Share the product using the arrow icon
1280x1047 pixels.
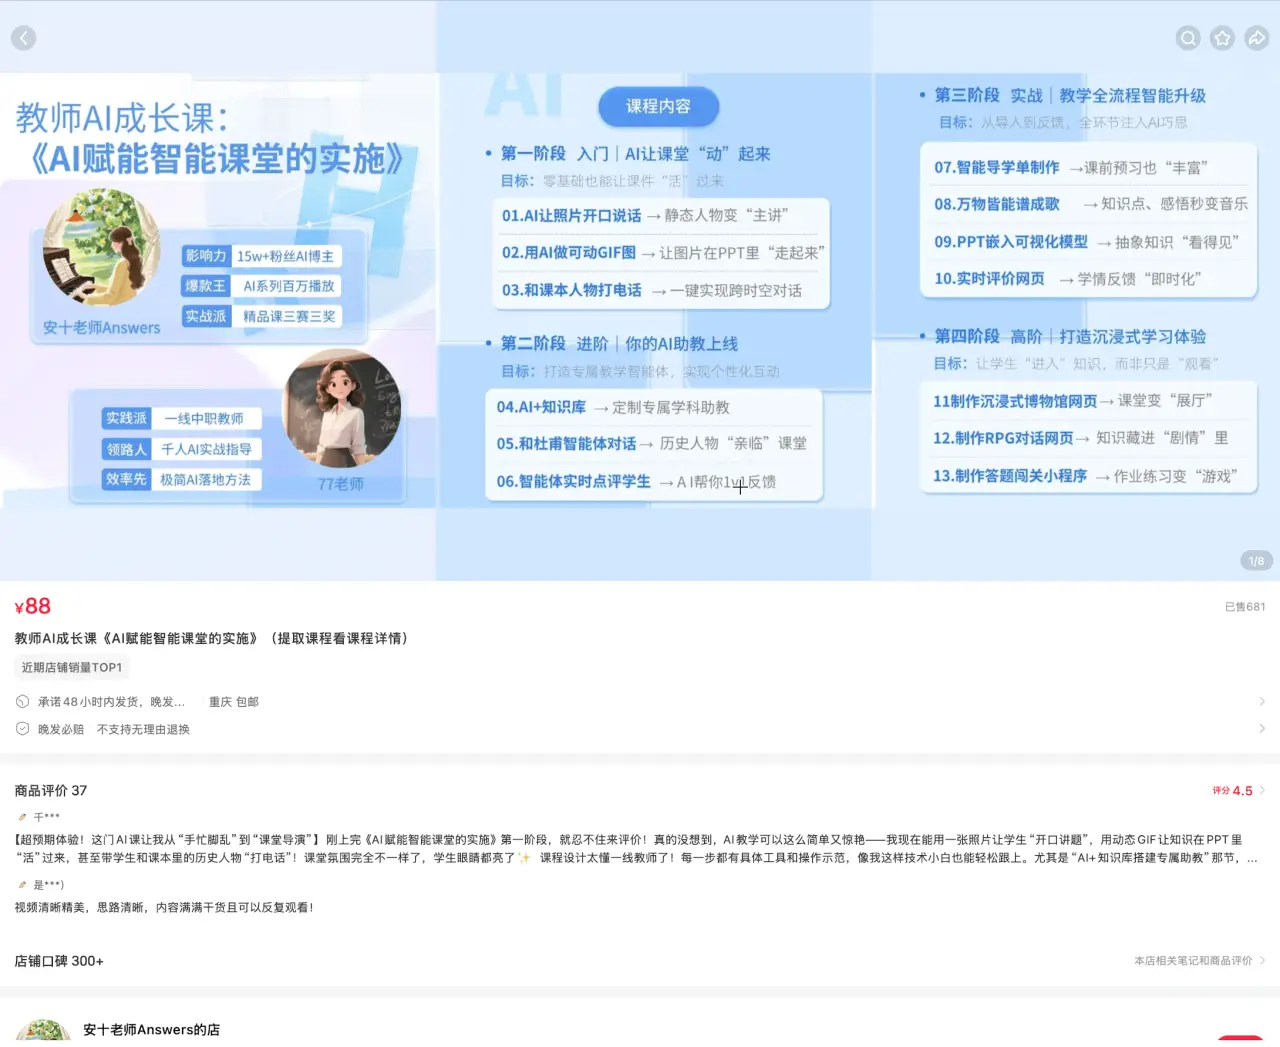click(1257, 38)
